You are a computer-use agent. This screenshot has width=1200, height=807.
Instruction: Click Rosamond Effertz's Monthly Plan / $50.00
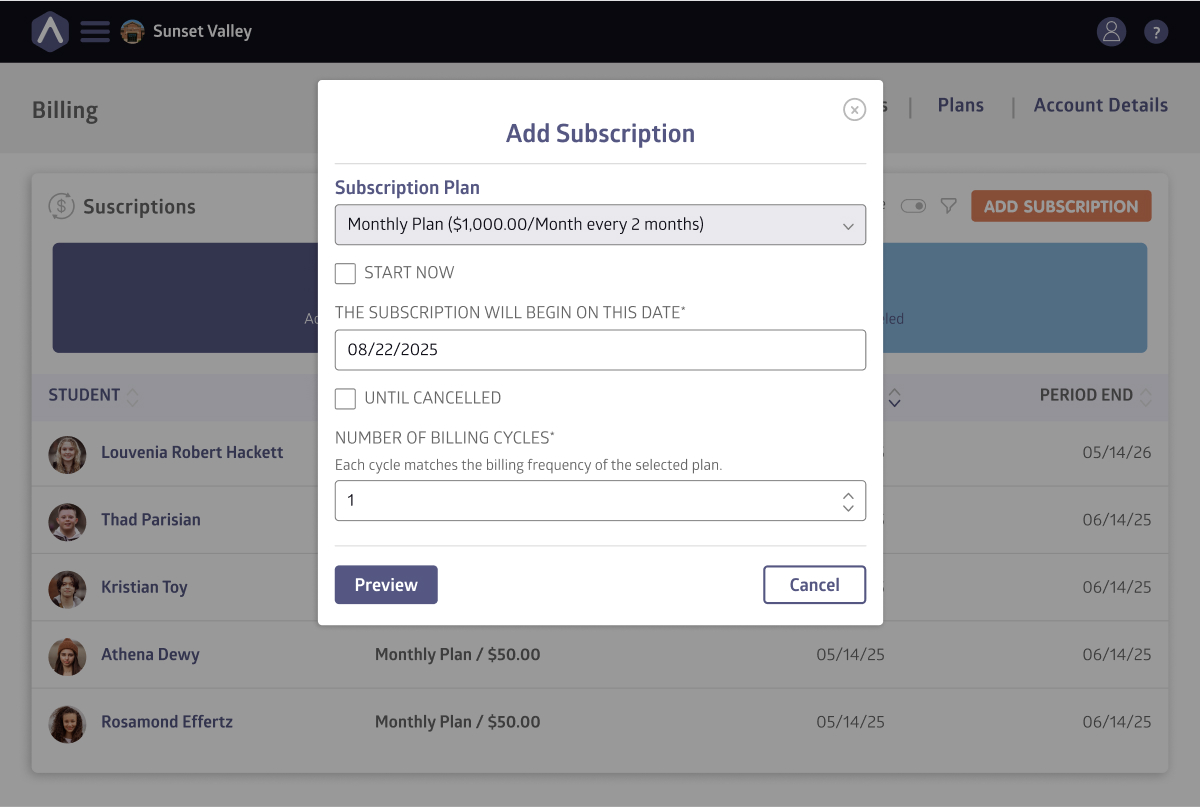(457, 722)
